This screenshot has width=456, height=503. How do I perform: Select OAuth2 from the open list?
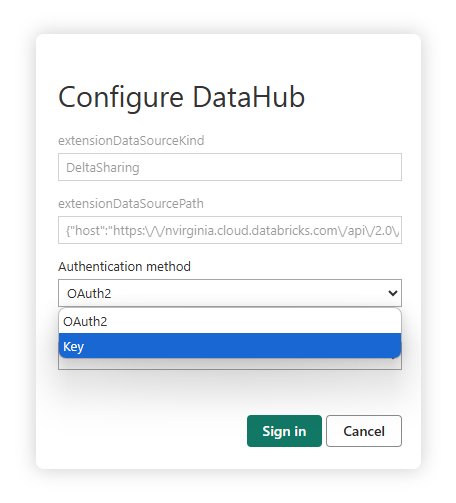coord(230,321)
